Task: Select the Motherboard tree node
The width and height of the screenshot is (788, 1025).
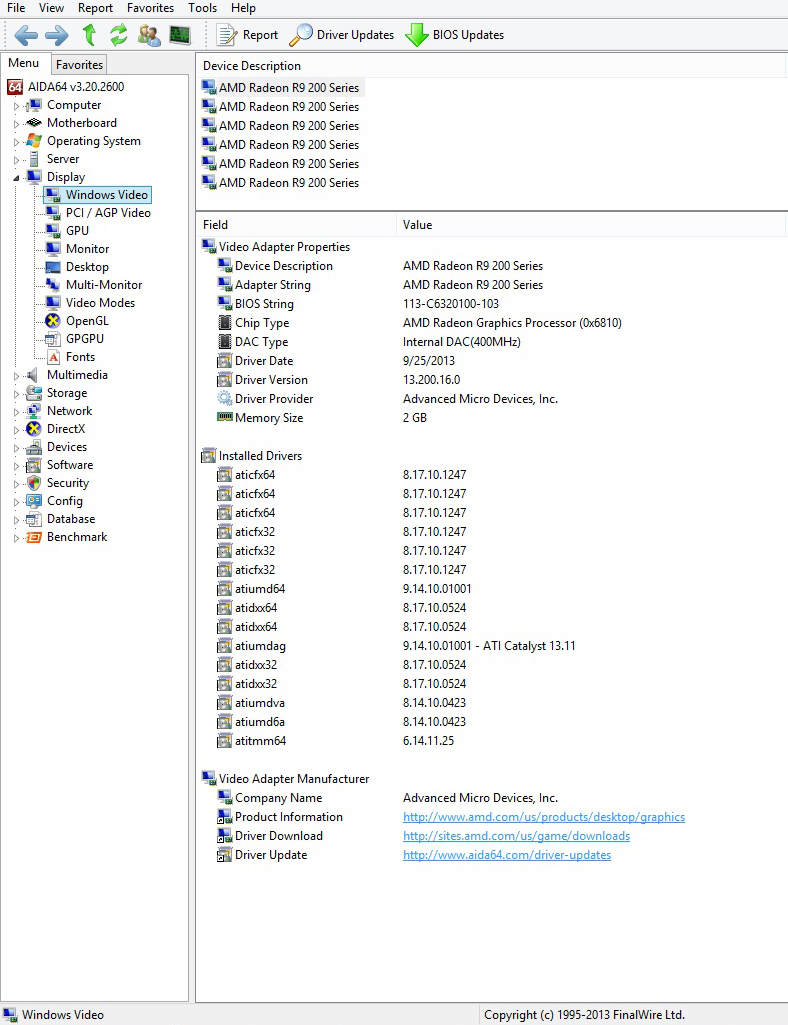Action: click(x=82, y=123)
